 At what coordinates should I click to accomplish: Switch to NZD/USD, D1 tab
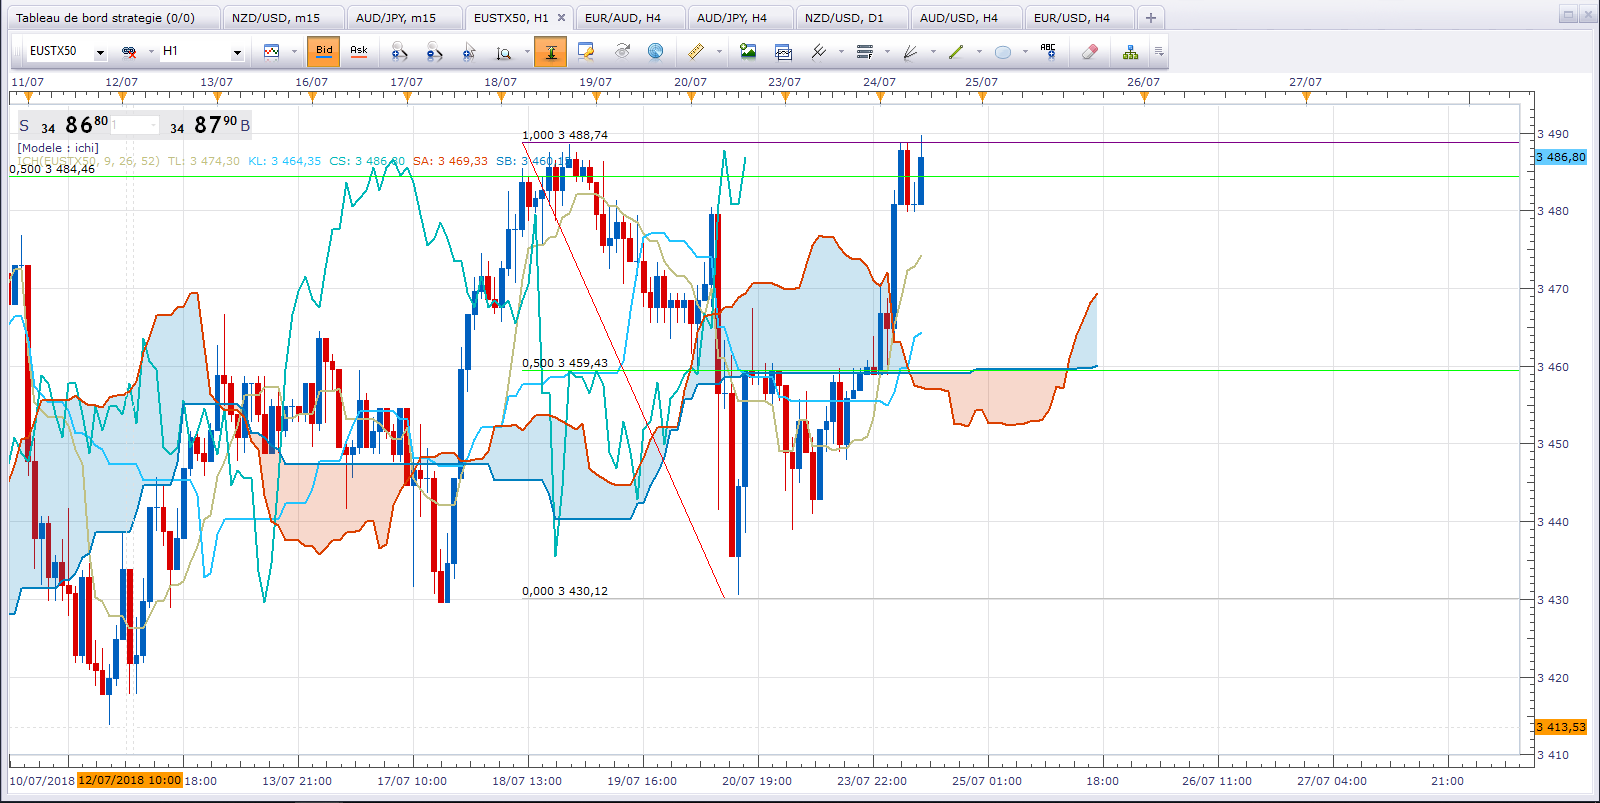(x=852, y=18)
